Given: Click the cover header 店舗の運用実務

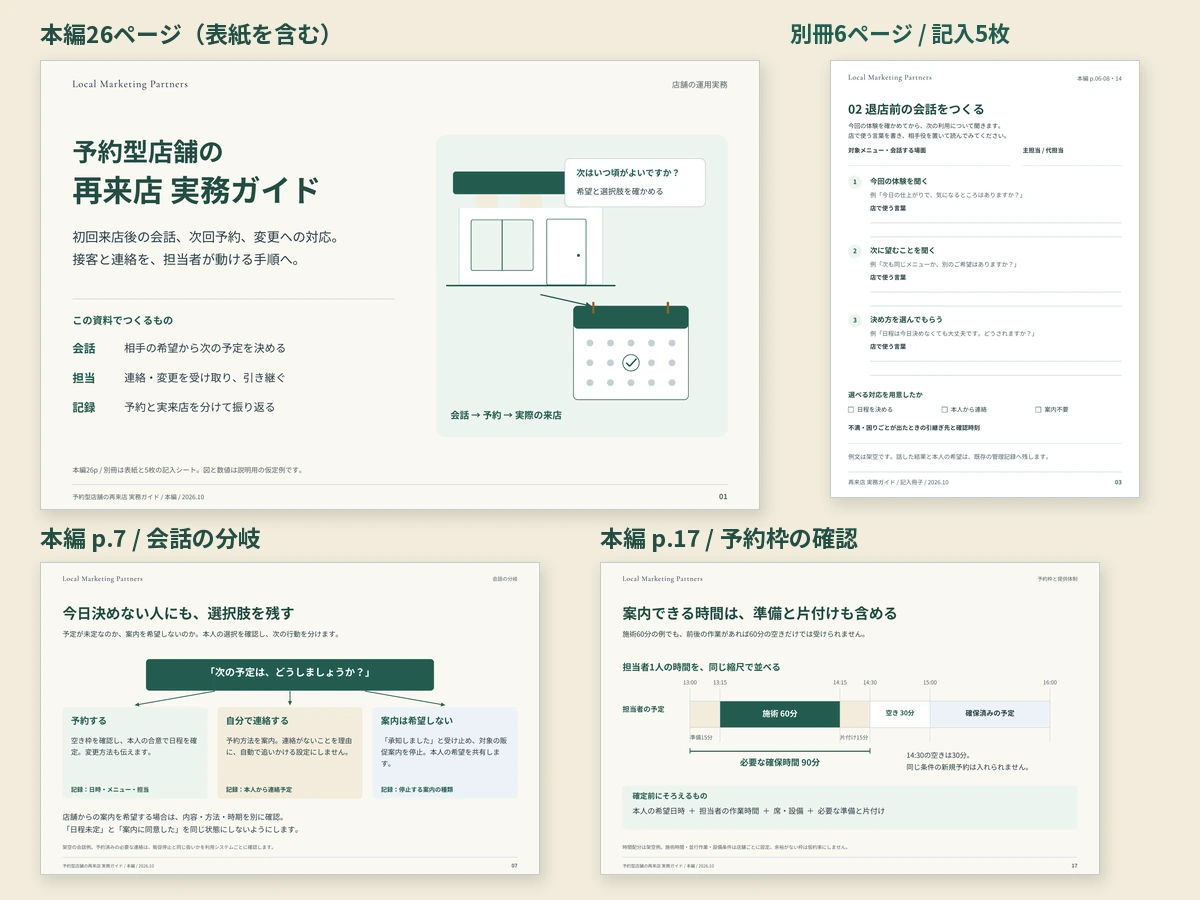Looking at the screenshot, I should [x=699, y=85].
